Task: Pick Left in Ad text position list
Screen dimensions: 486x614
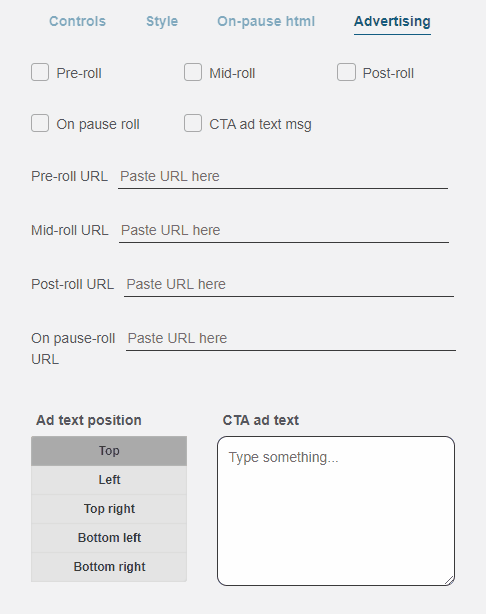Action: (109, 480)
